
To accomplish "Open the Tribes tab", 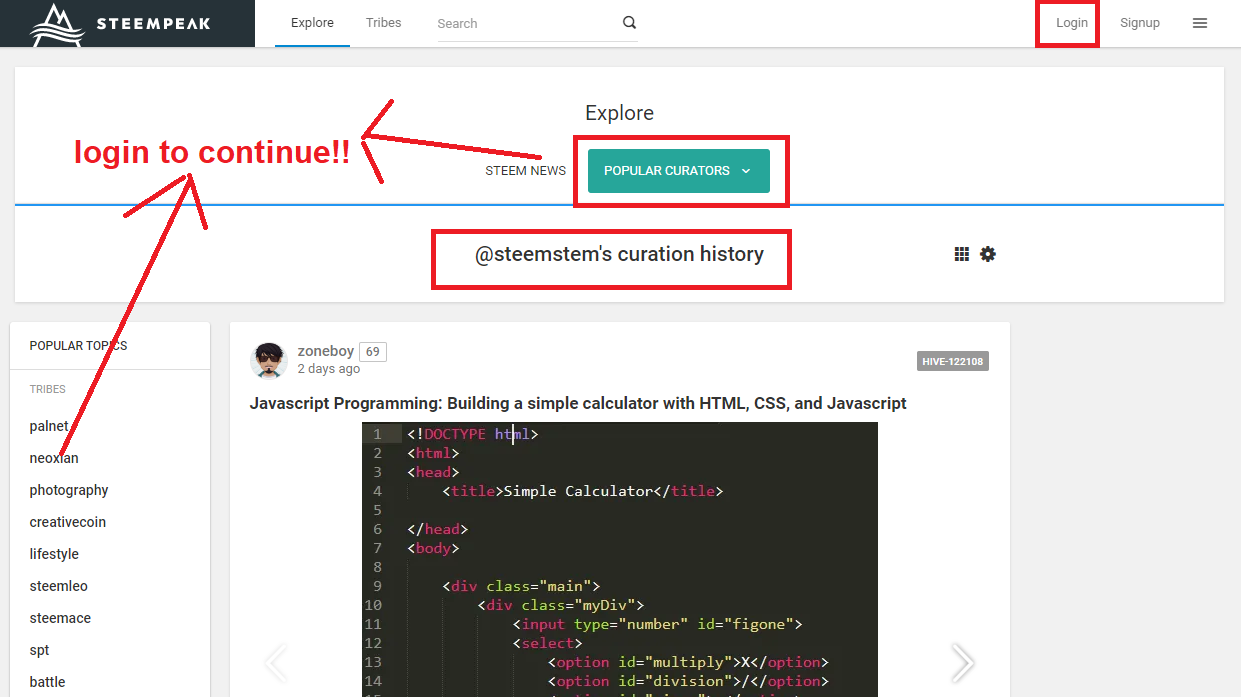I will point(383,23).
